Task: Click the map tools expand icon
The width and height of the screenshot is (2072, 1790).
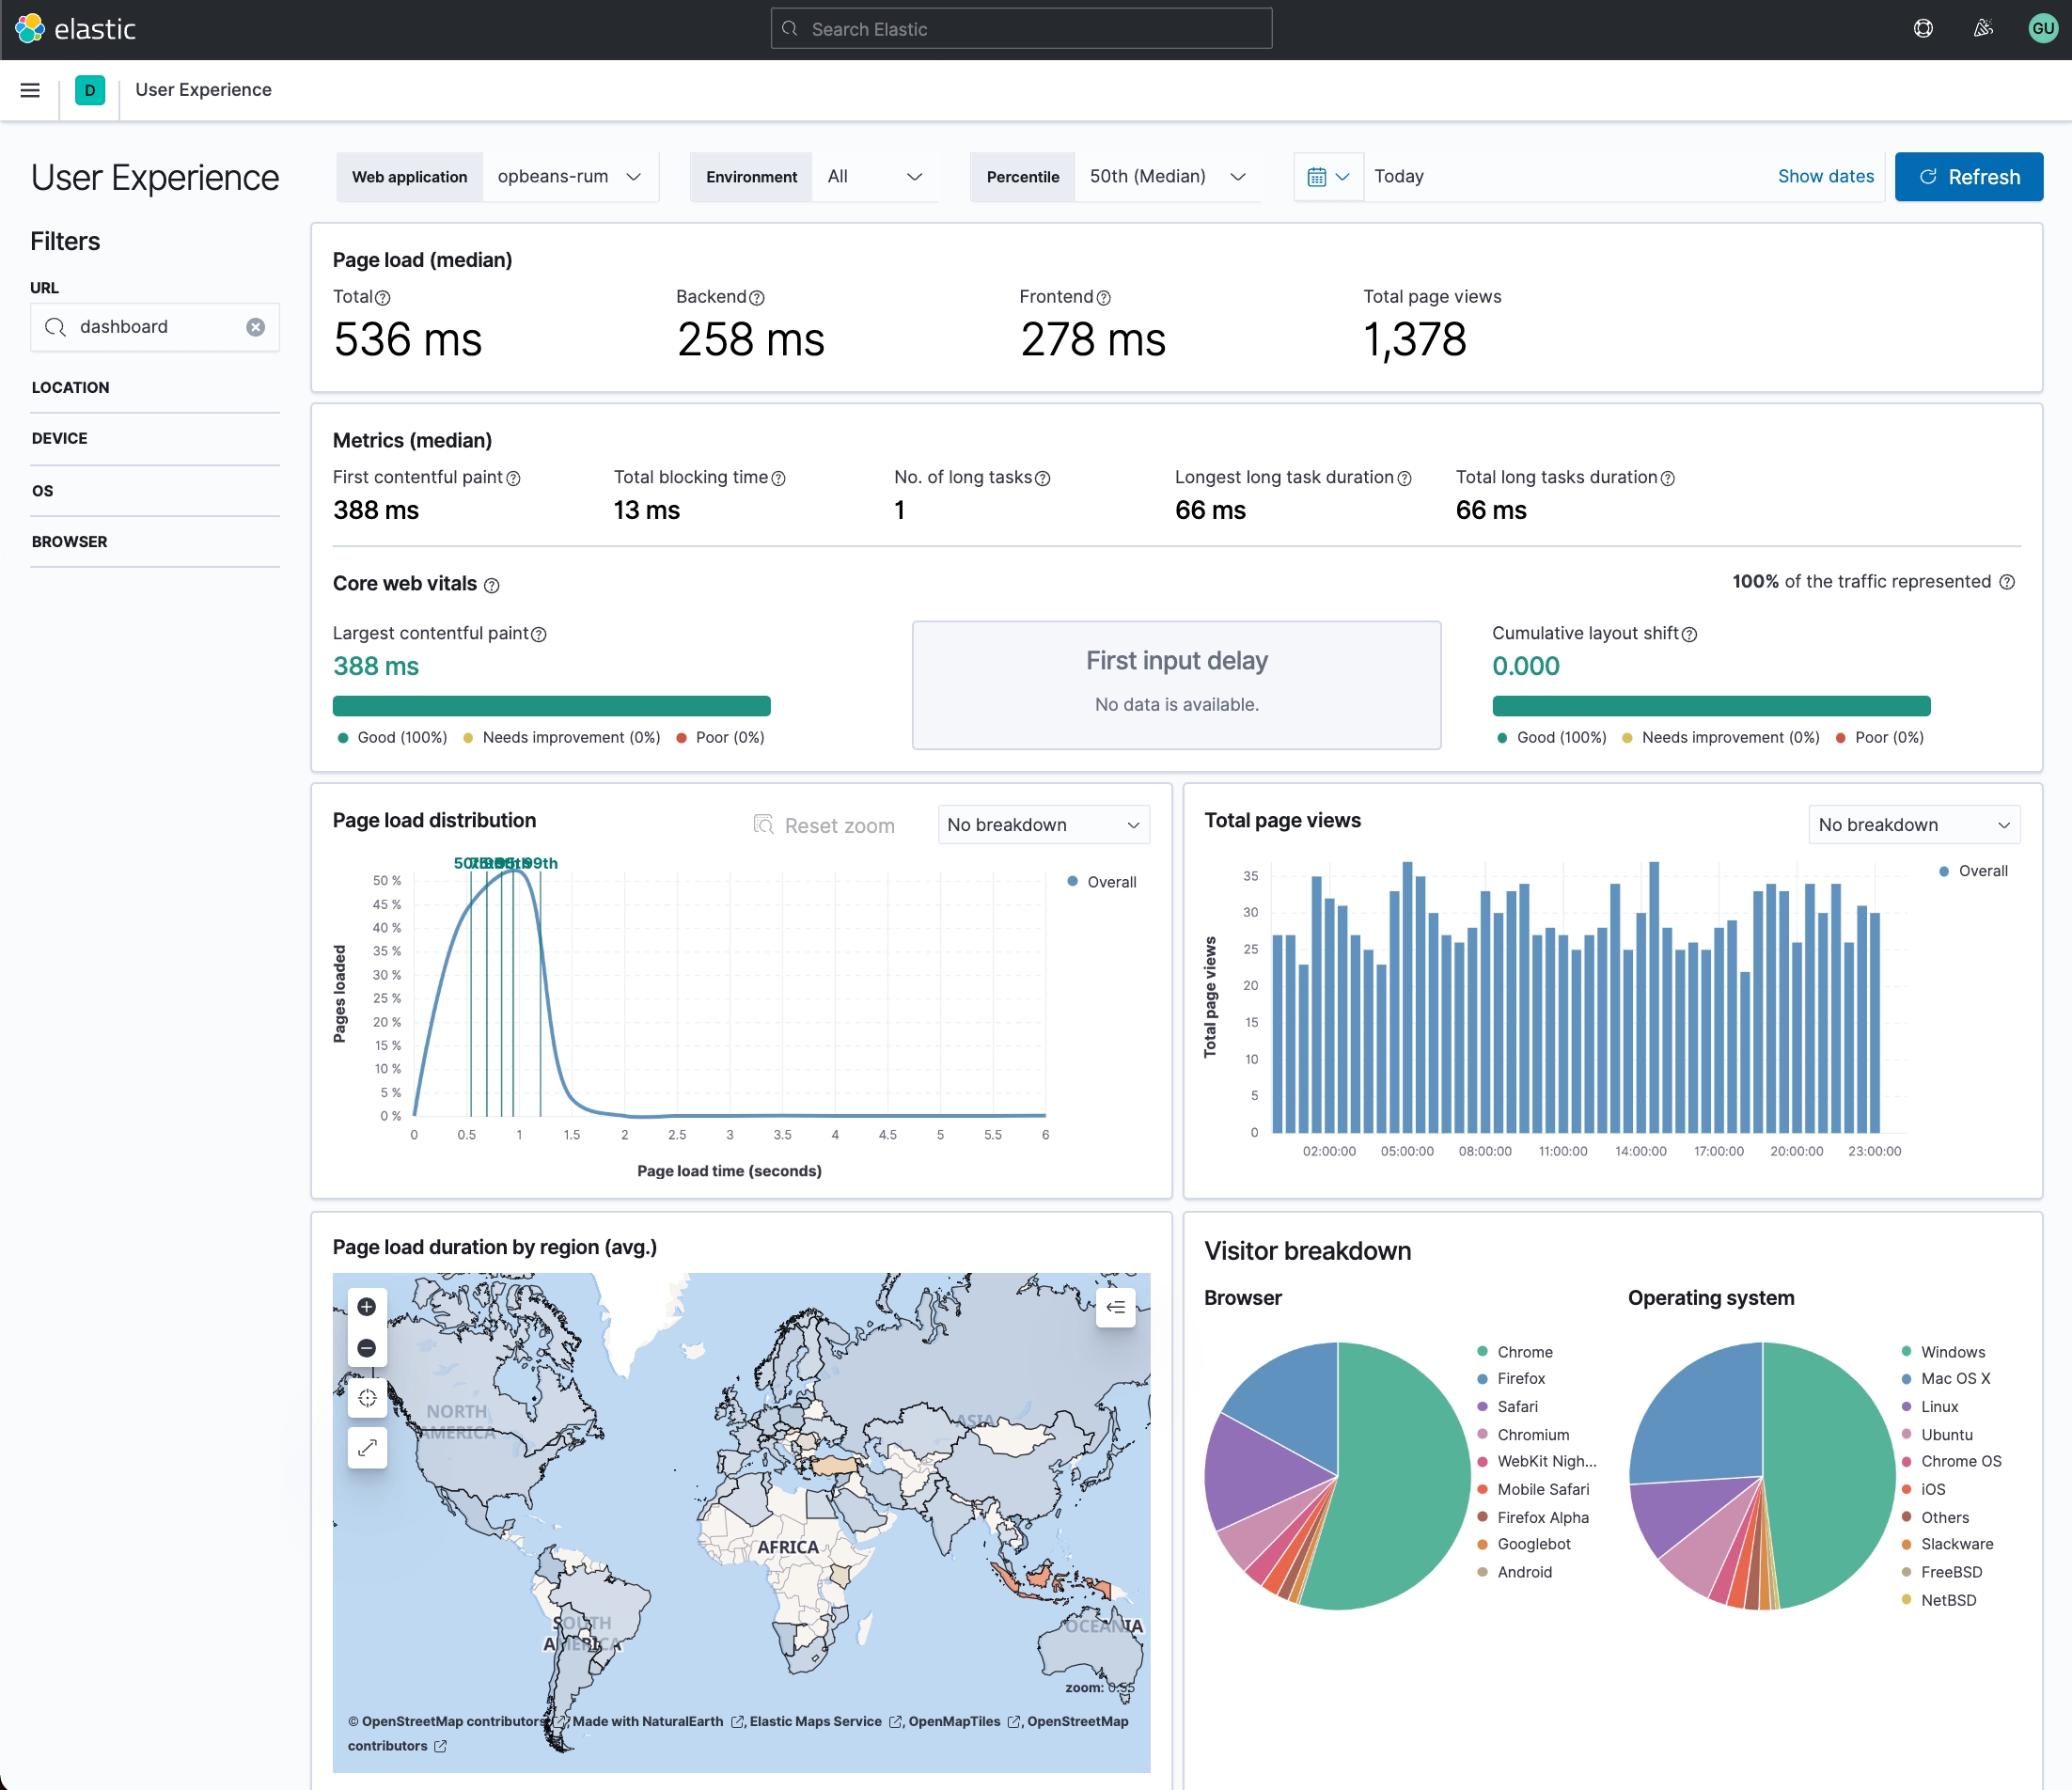Action: pyautogui.click(x=367, y=1447)
